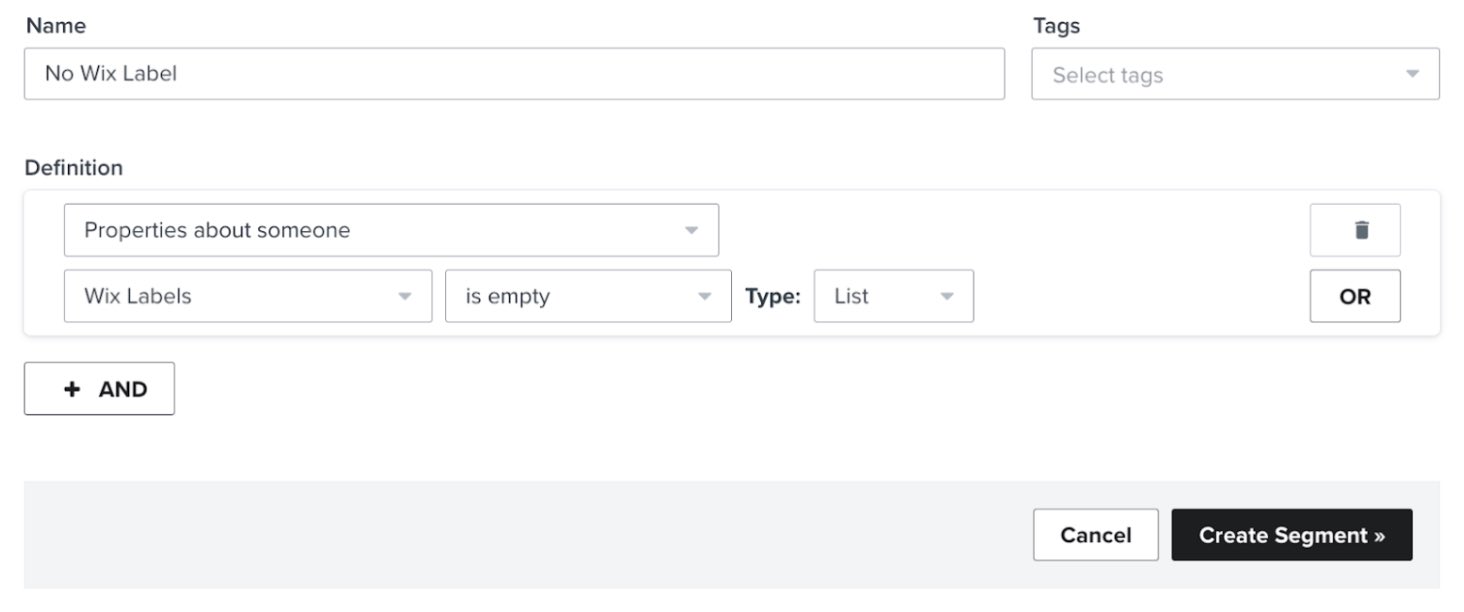The width and height of the screenshot is (1464, 612).
Task: Open the Select tags dropdown
Action: 1235,73
